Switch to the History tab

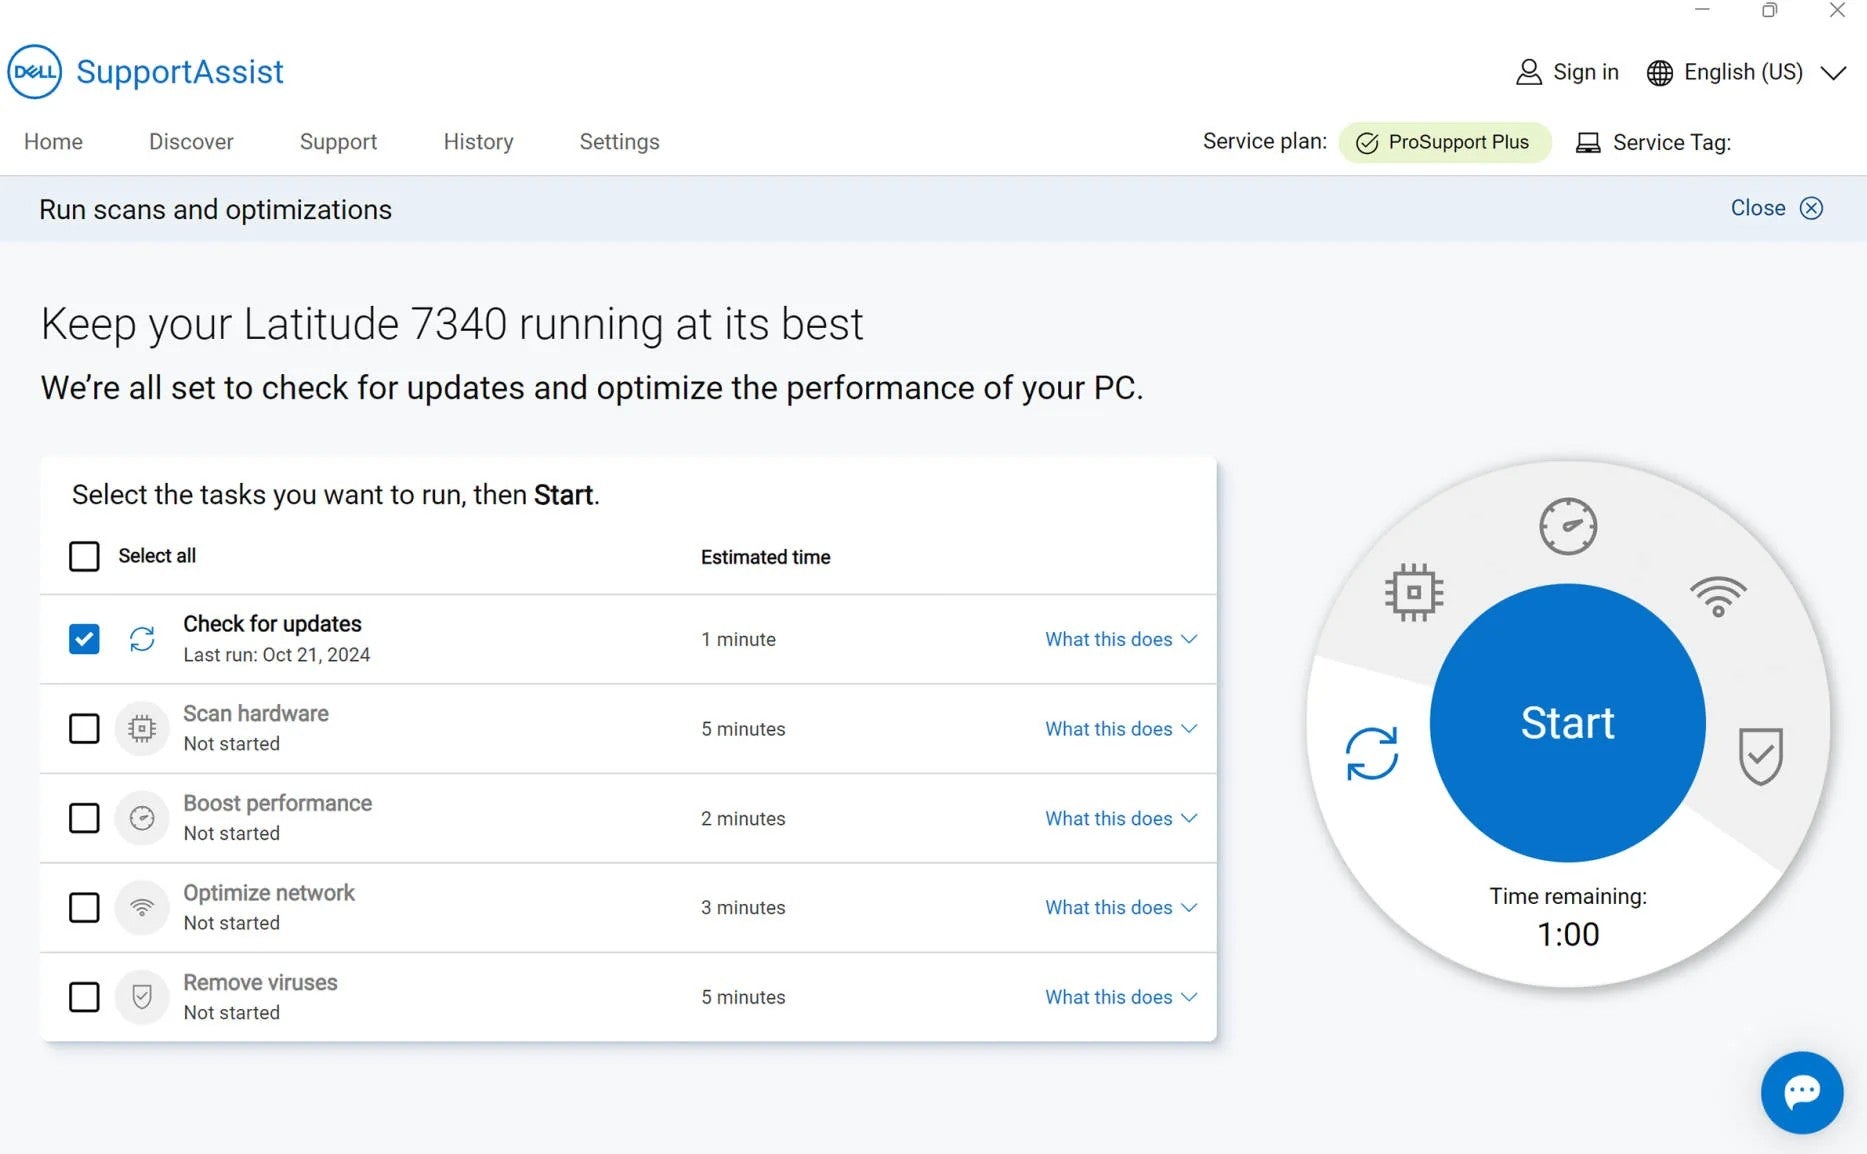coord(478,142)
